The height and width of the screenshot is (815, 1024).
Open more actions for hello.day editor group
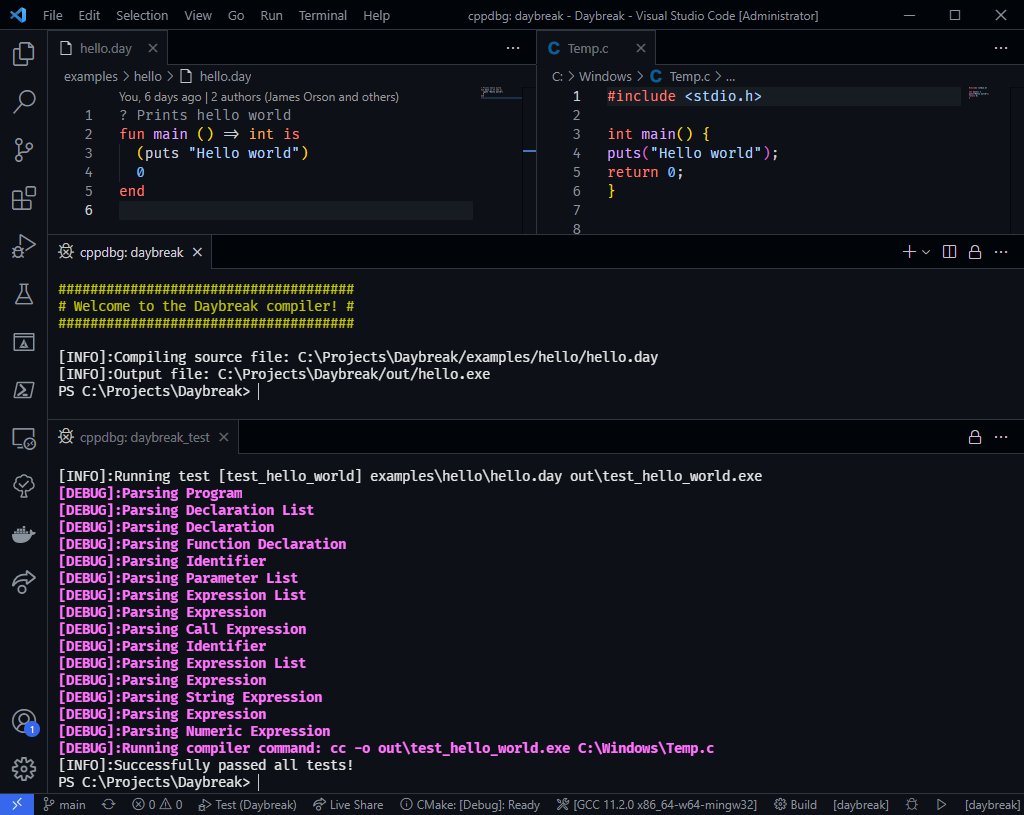(513, 48)
